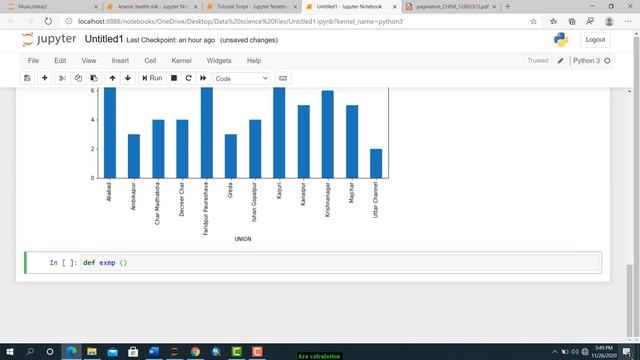The height and width of the screenshot is (360, 640).
Task: Click into the code cell with def exmp
Action: [340, 262]
